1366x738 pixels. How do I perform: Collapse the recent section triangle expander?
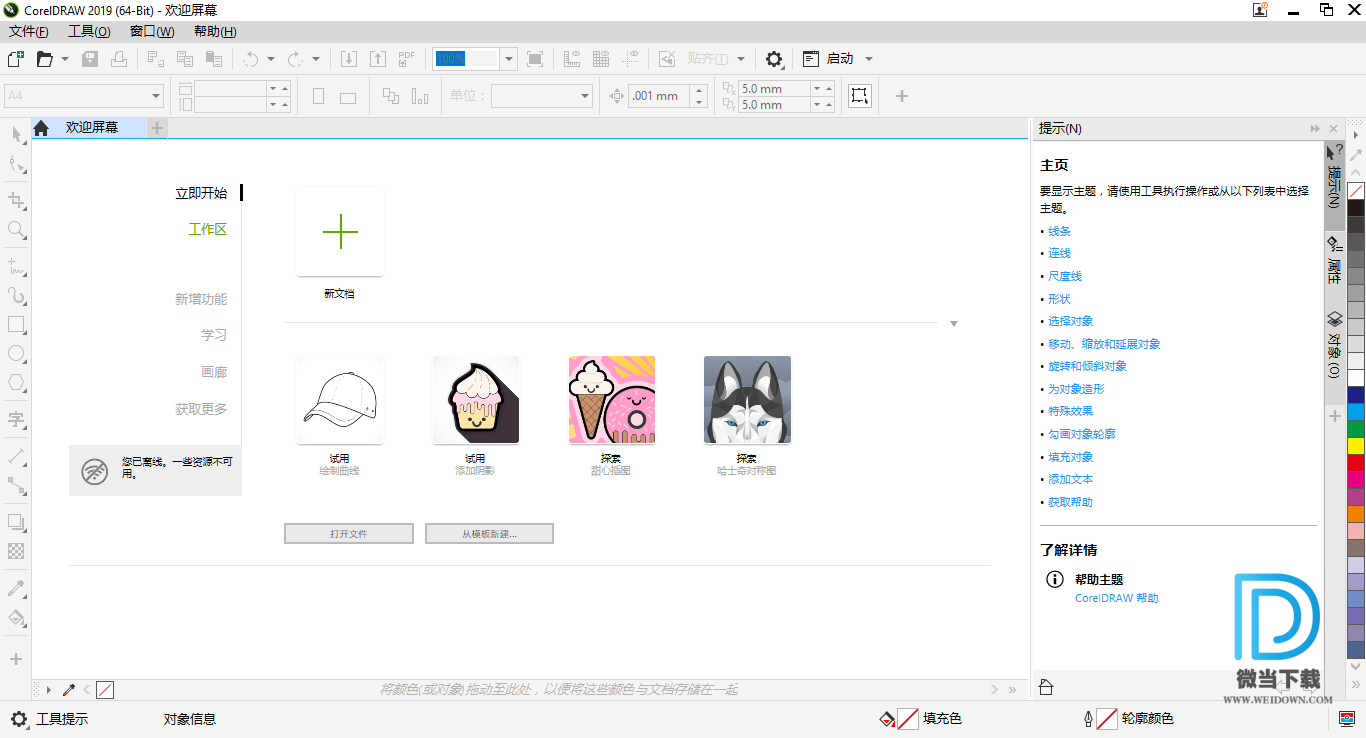coord(954,324)
